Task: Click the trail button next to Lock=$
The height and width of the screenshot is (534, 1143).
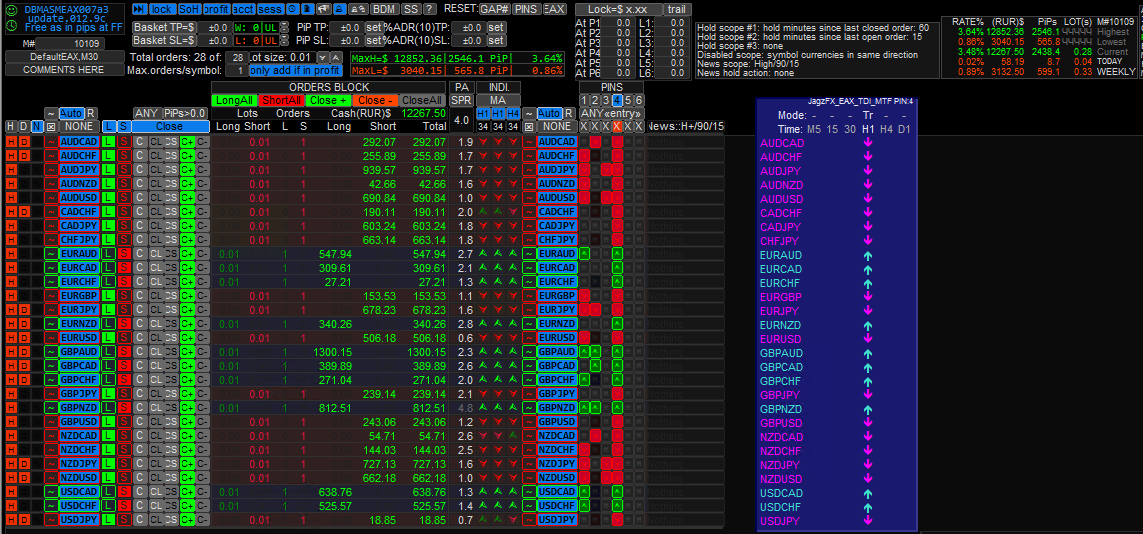Action: coord(679,9)
